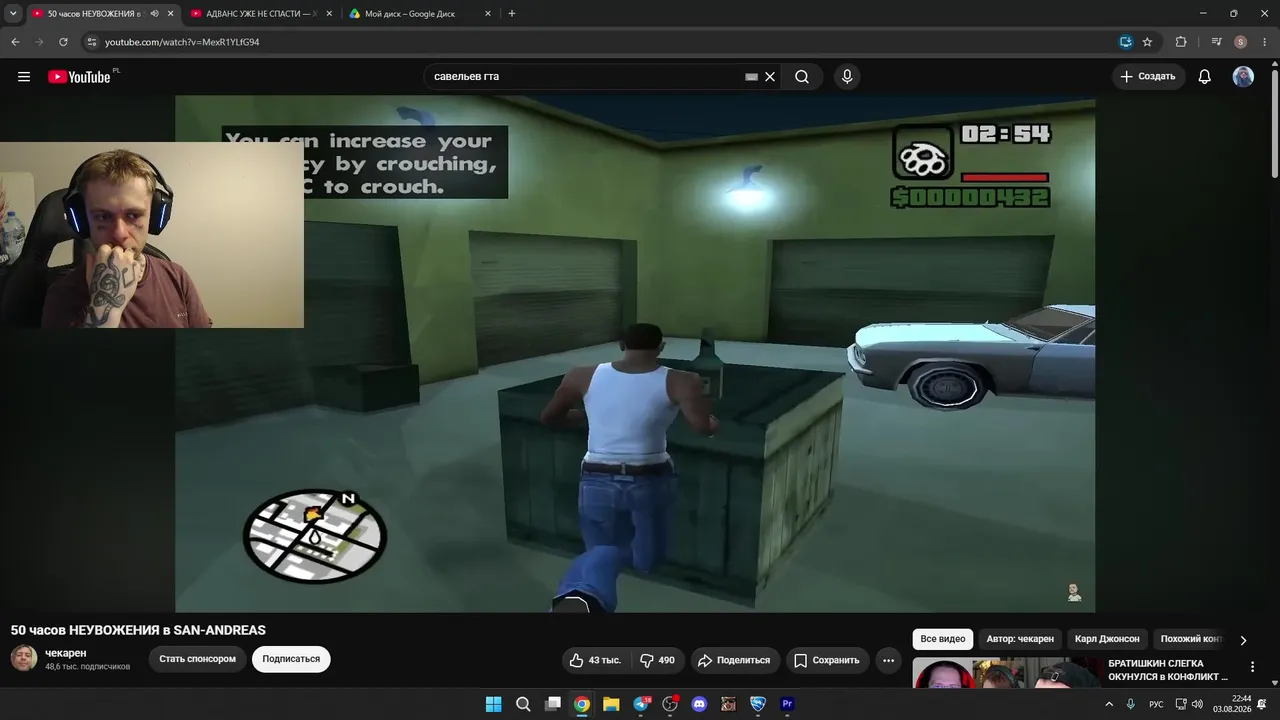
Task: Open Telegram from the taskbar
Action: (641, 704)
